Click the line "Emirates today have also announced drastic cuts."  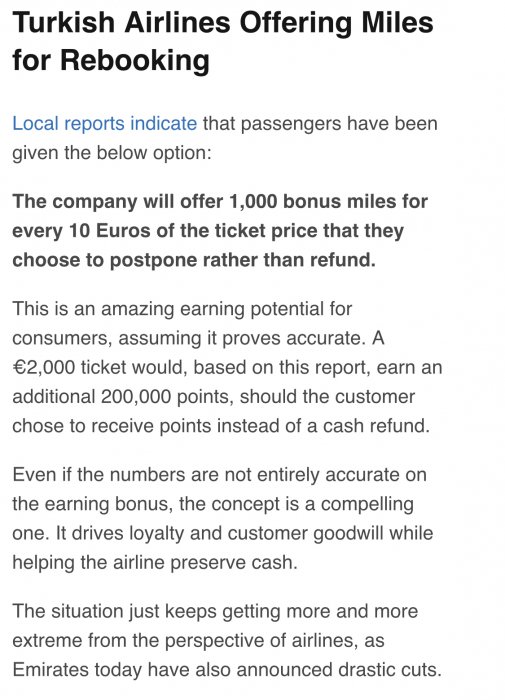coord(227,670)
